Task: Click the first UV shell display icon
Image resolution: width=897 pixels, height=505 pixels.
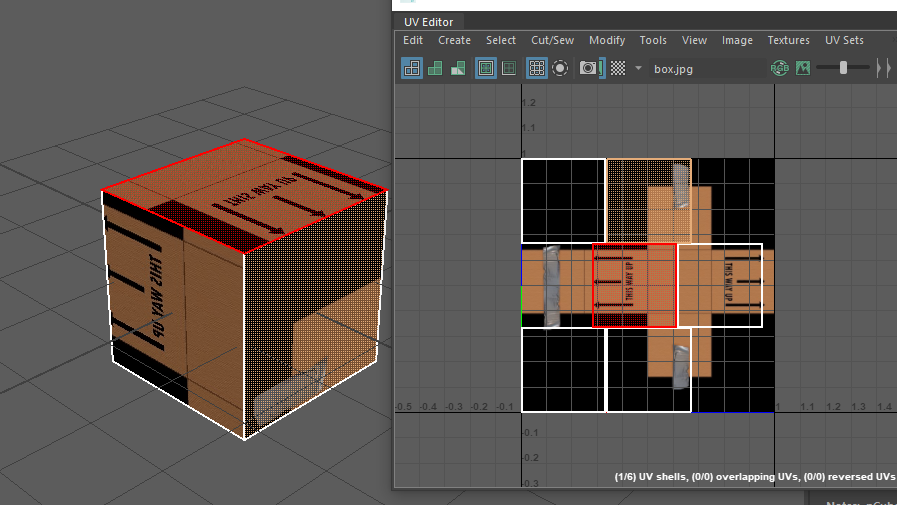Action: click(411, 68)
